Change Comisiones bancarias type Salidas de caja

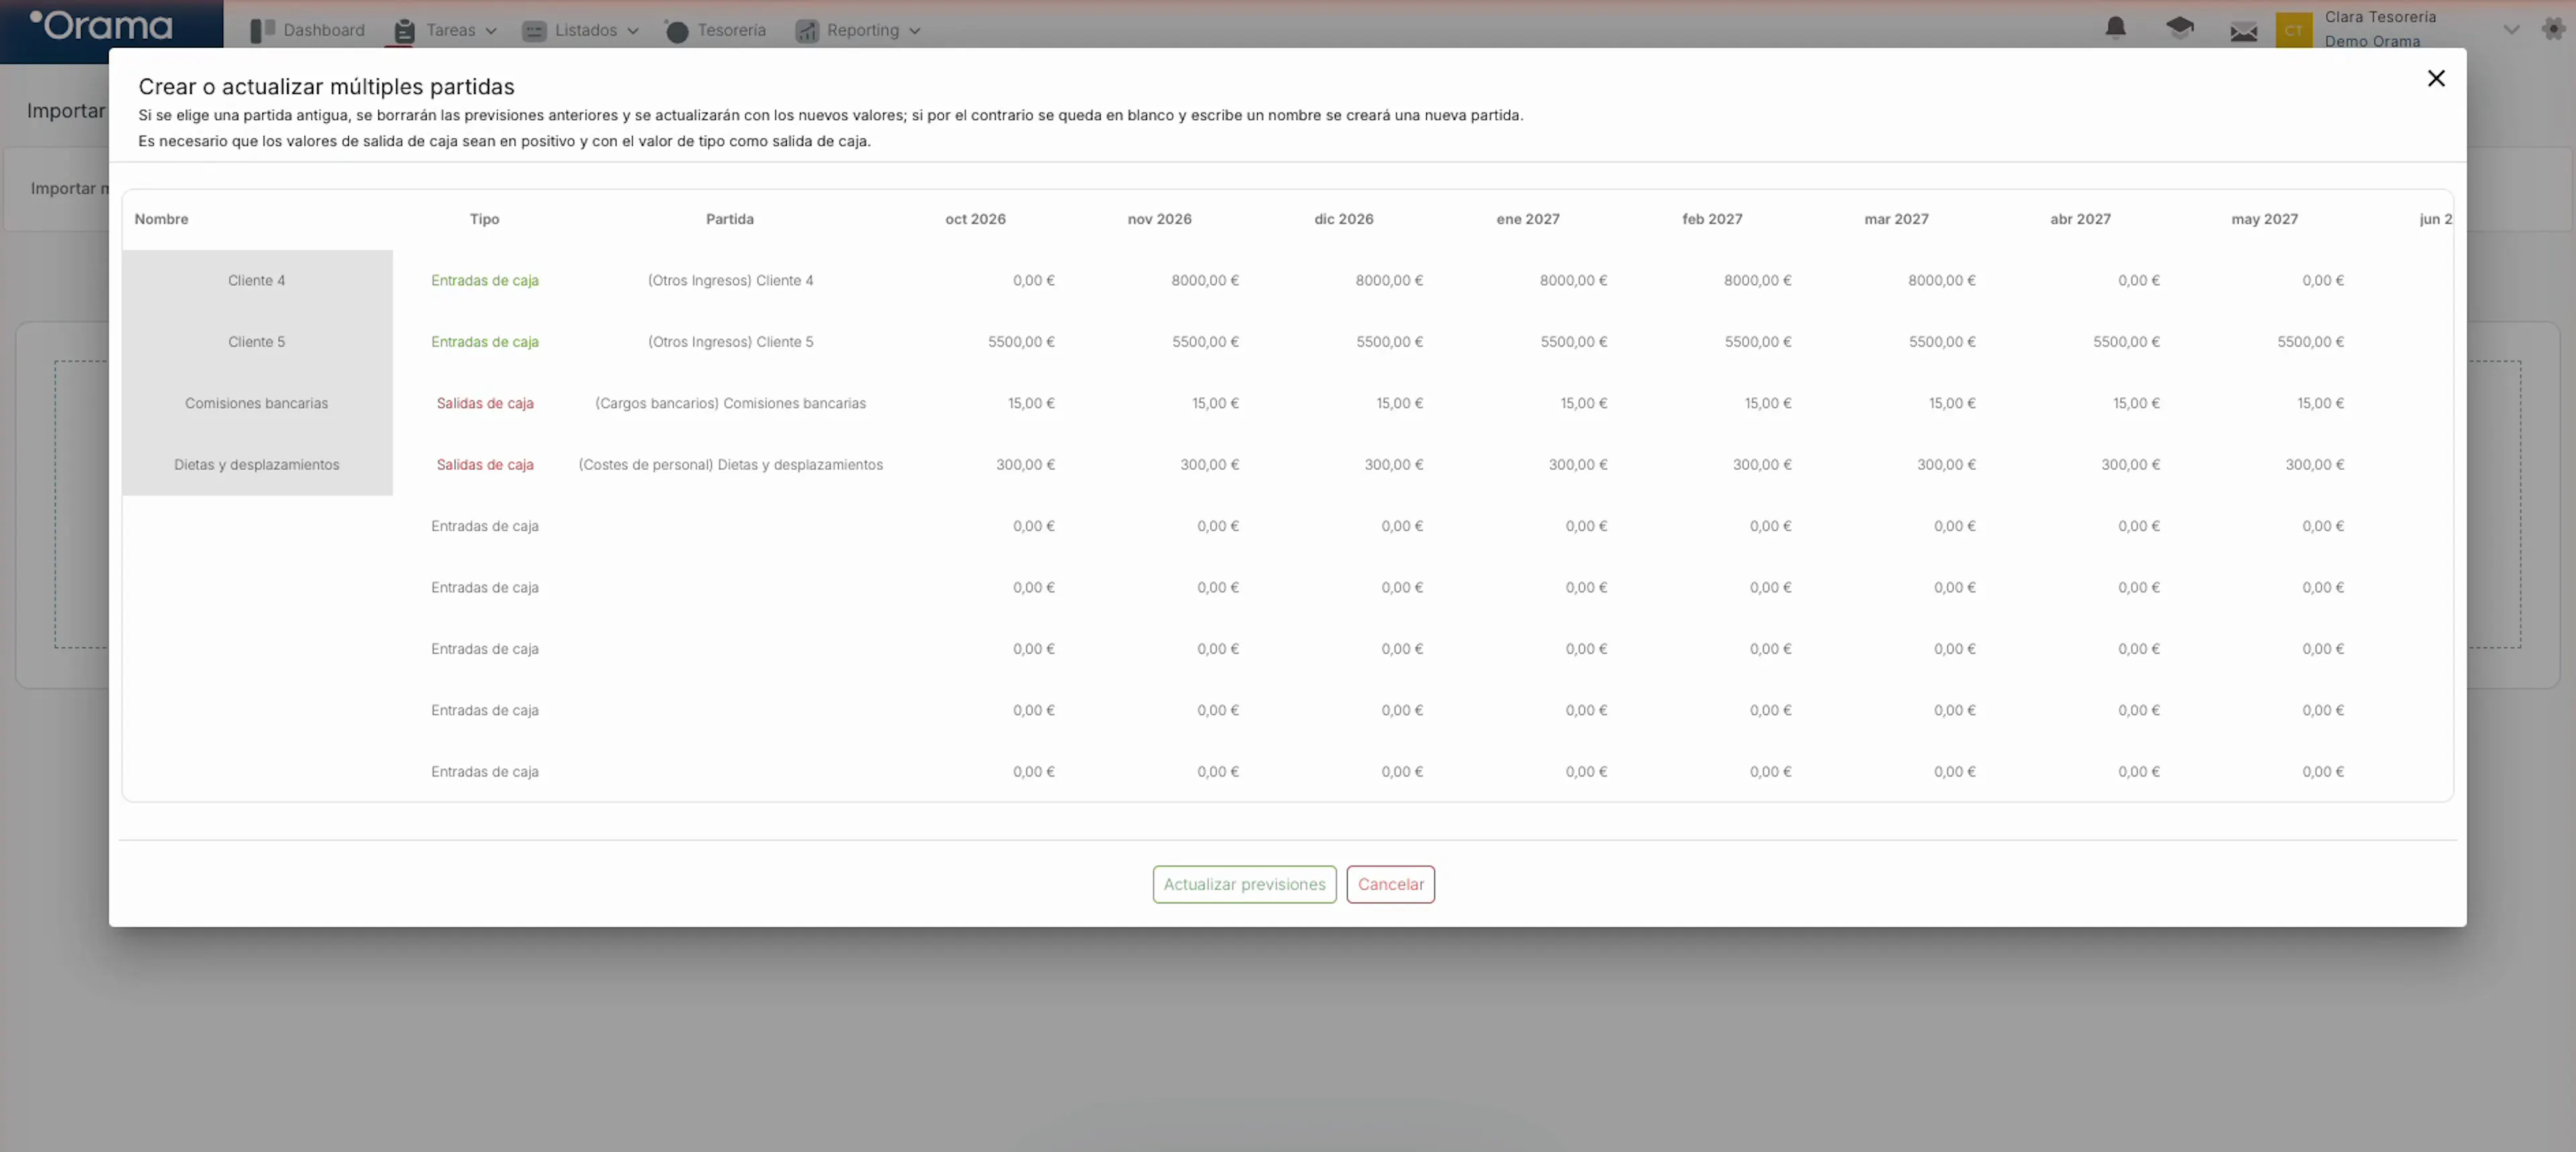[485, 403]
